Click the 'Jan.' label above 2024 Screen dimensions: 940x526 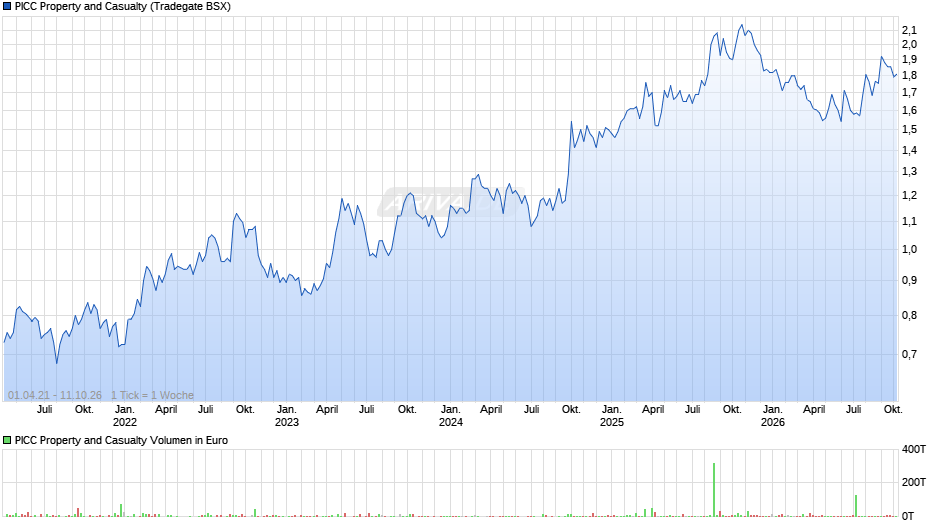(x=451, y=409)
